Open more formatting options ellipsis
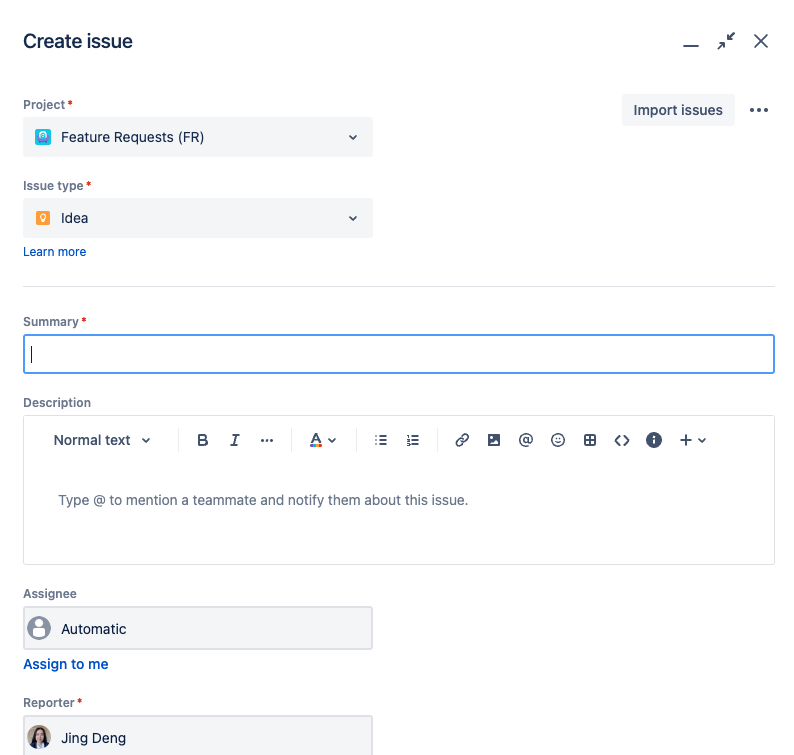The width and height of the screenshot is (794, 755). pyautogui.click(x=267, y=440)
